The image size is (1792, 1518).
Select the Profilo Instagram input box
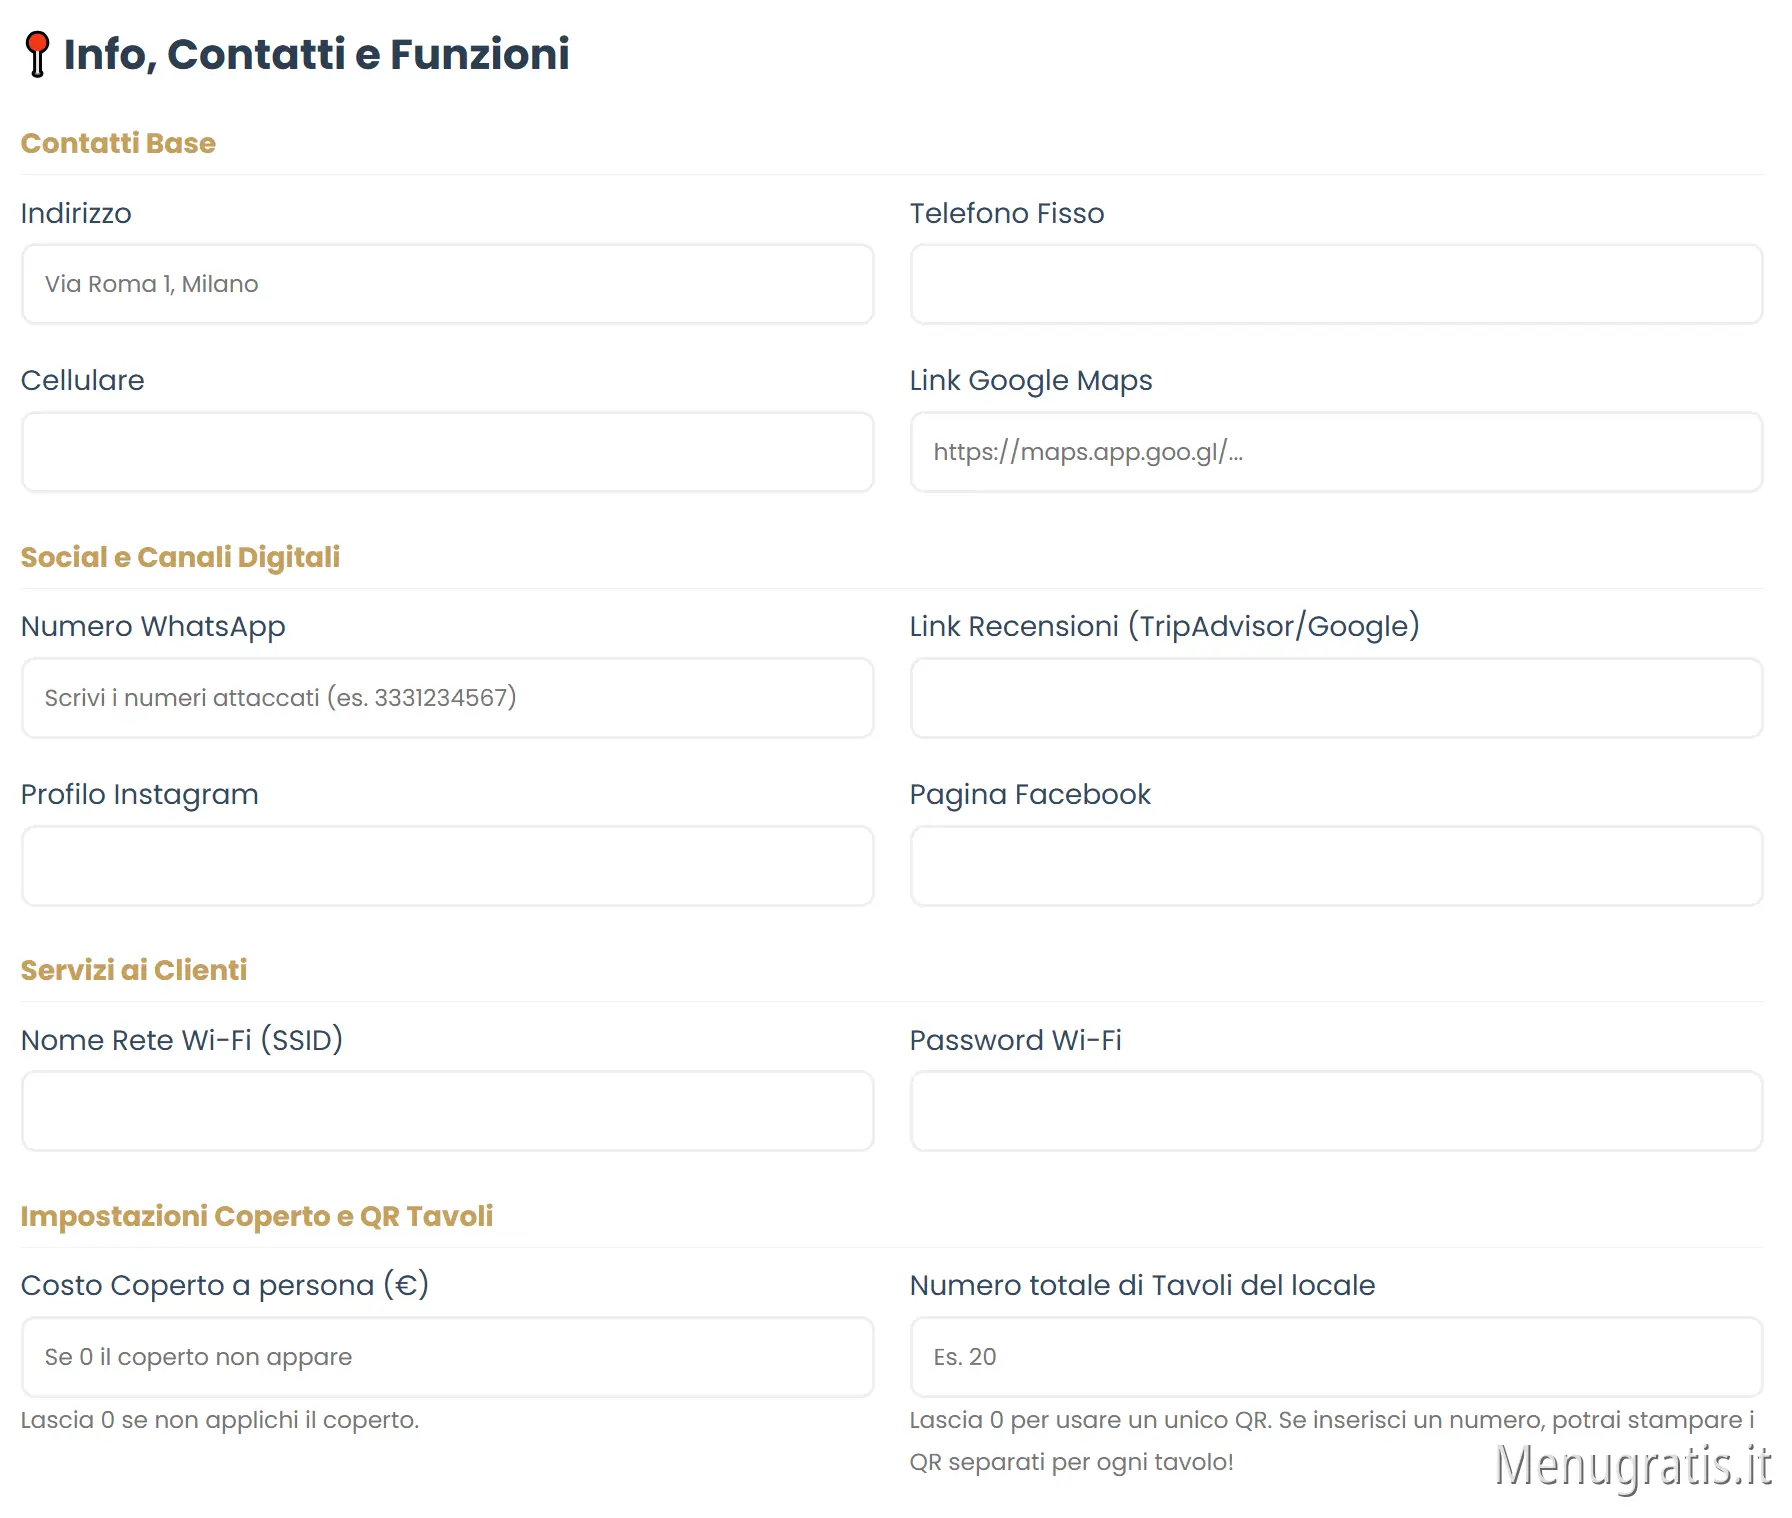point(447,866)
